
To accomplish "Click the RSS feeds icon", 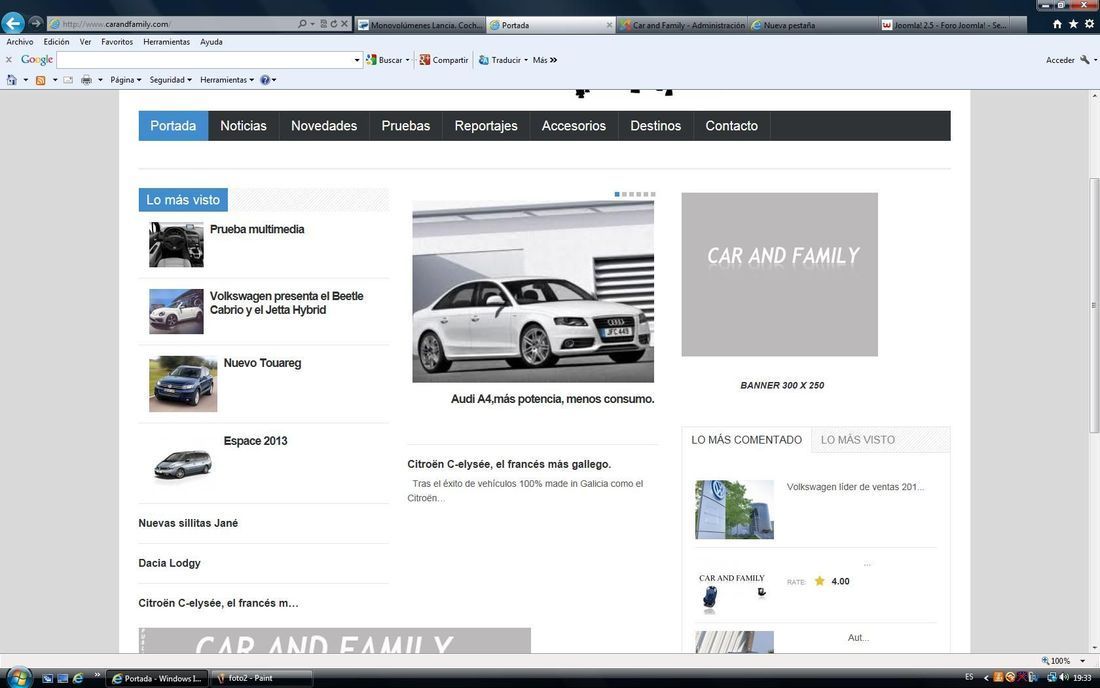I will coord(41,80).
